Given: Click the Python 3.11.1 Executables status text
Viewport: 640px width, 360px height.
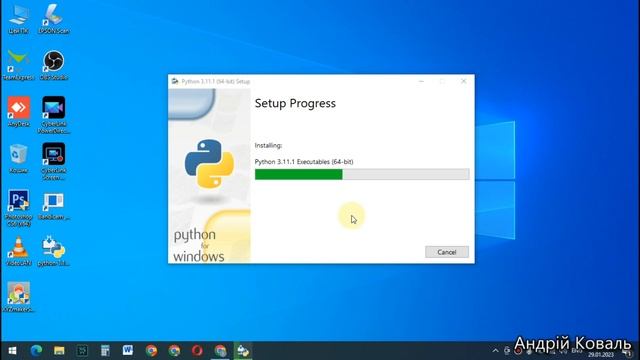Looking at the screenshot, I should coord(304,162).
